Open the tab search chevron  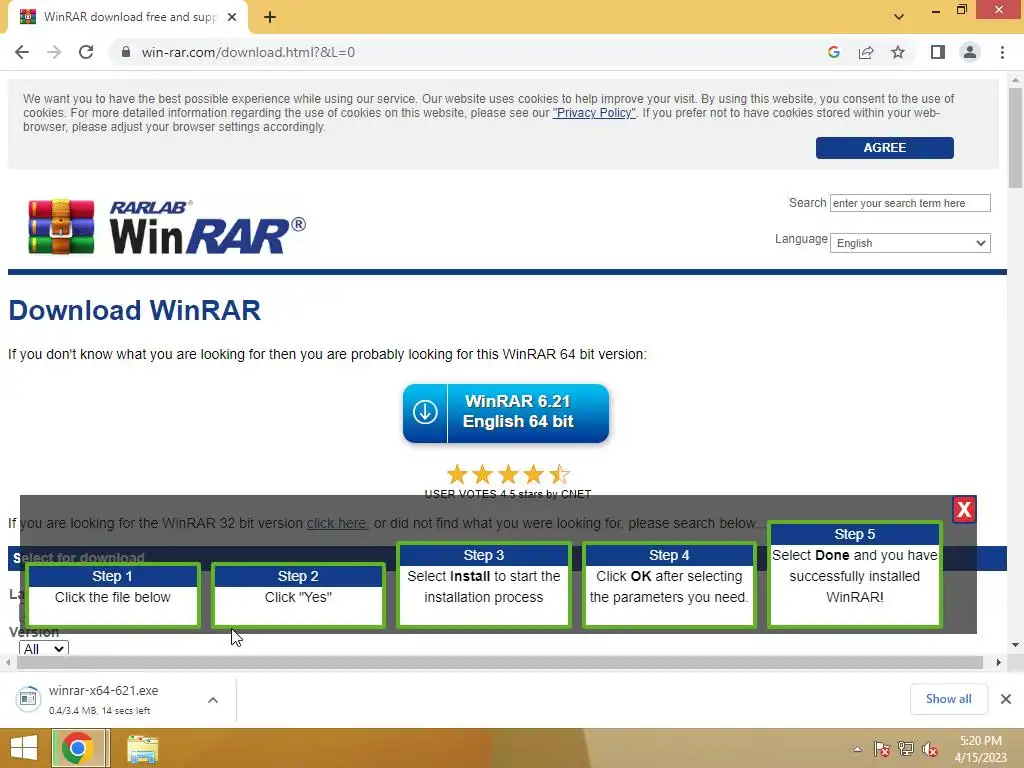(x=899, y=17)
